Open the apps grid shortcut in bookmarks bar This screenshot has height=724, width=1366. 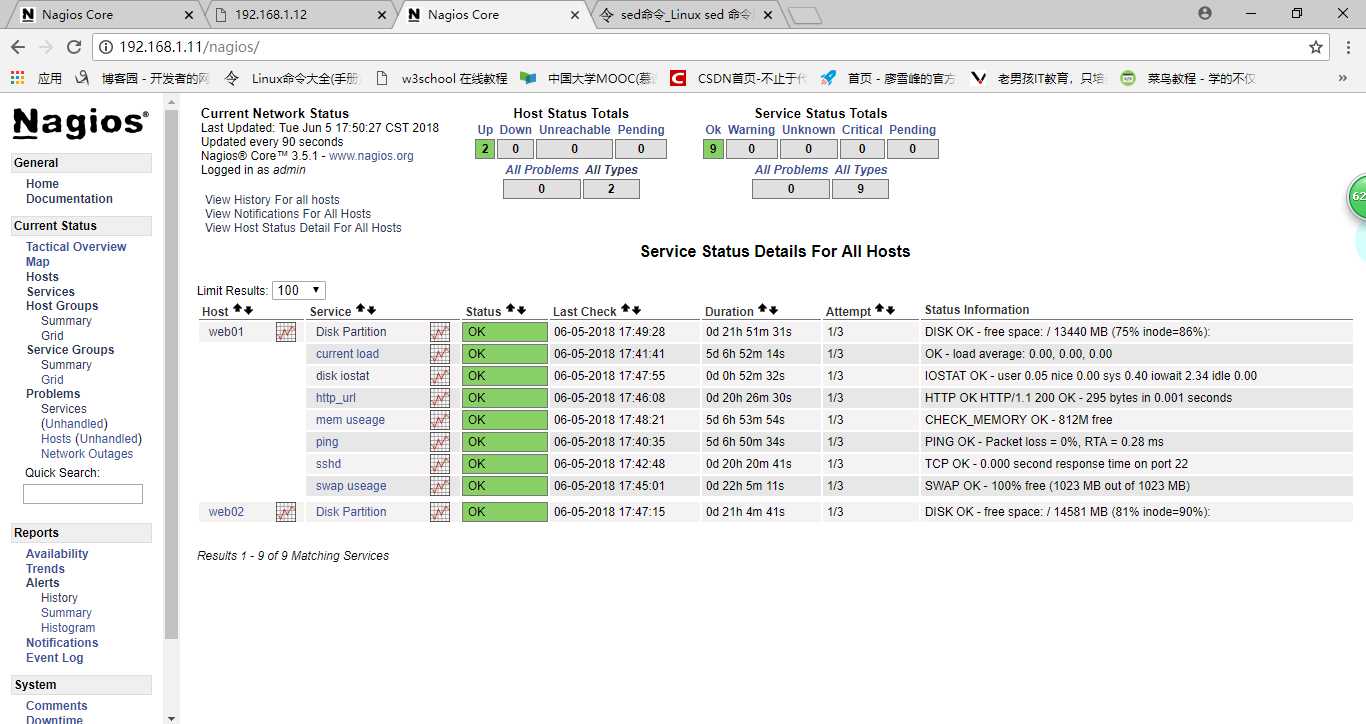click(17, 78)
